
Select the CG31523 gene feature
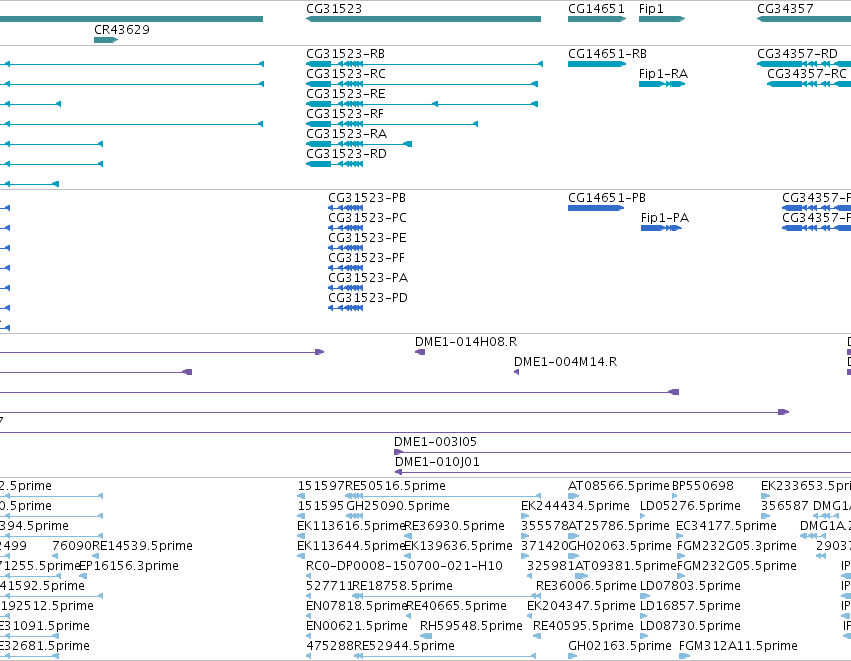tap(423, 19)
